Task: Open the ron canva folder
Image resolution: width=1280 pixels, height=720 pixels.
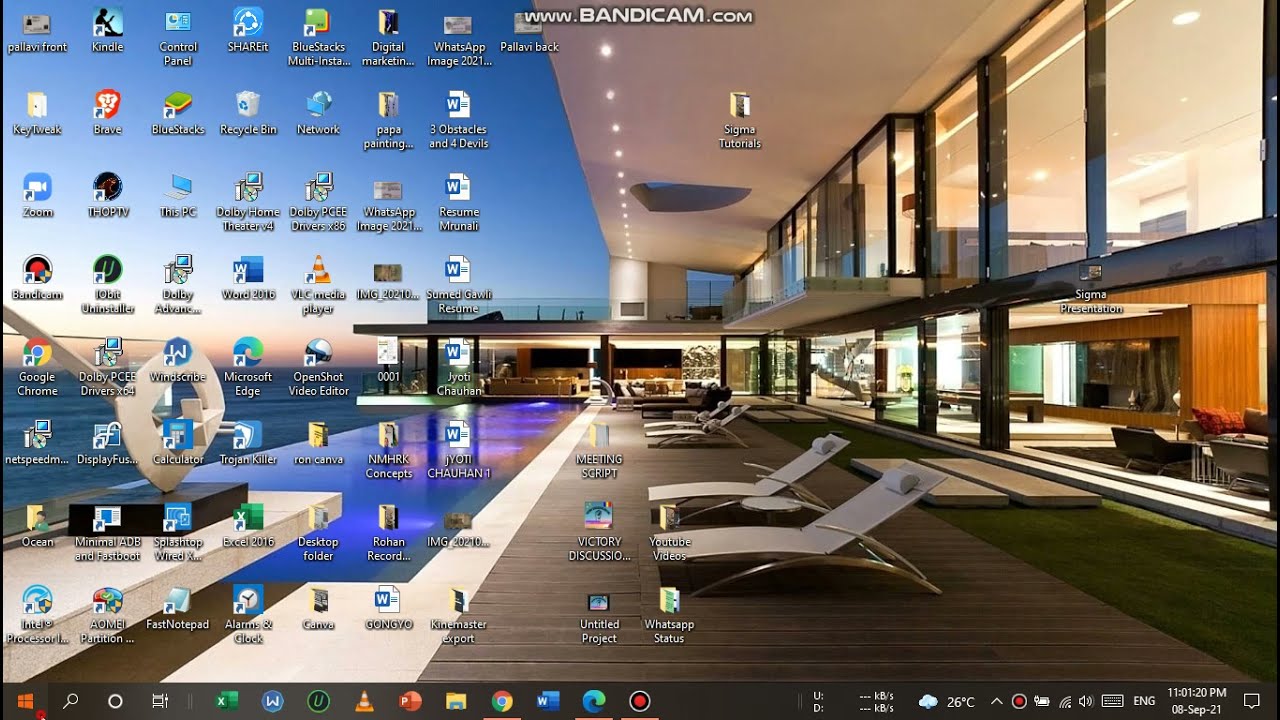Action: [x=318, y=443]
